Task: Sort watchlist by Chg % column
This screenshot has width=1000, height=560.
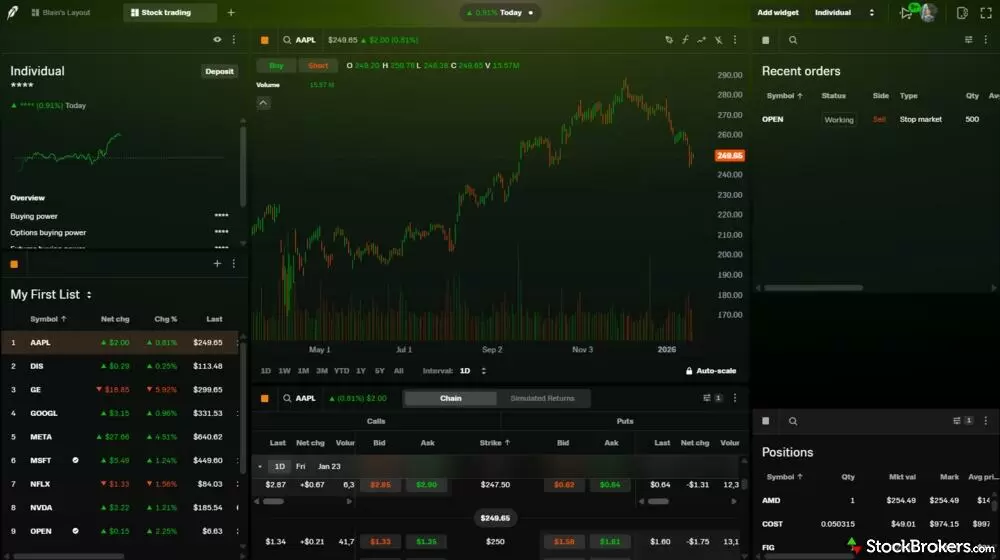Action: point(166,319)
